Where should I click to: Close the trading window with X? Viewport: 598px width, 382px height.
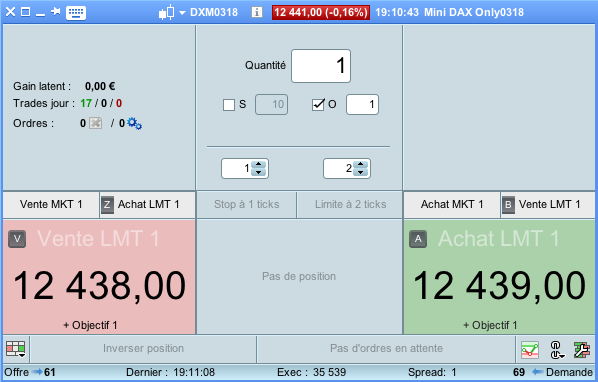click(10, 12)
